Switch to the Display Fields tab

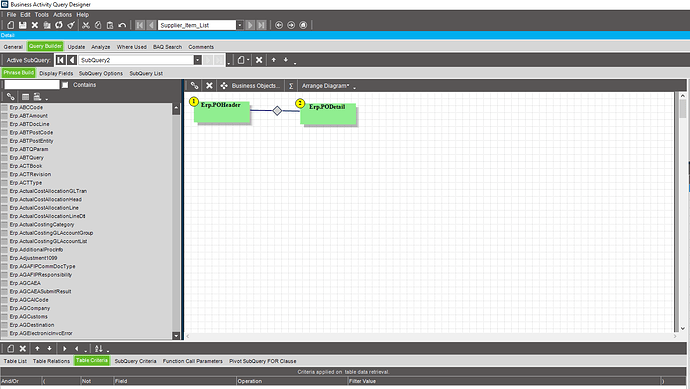56,73
